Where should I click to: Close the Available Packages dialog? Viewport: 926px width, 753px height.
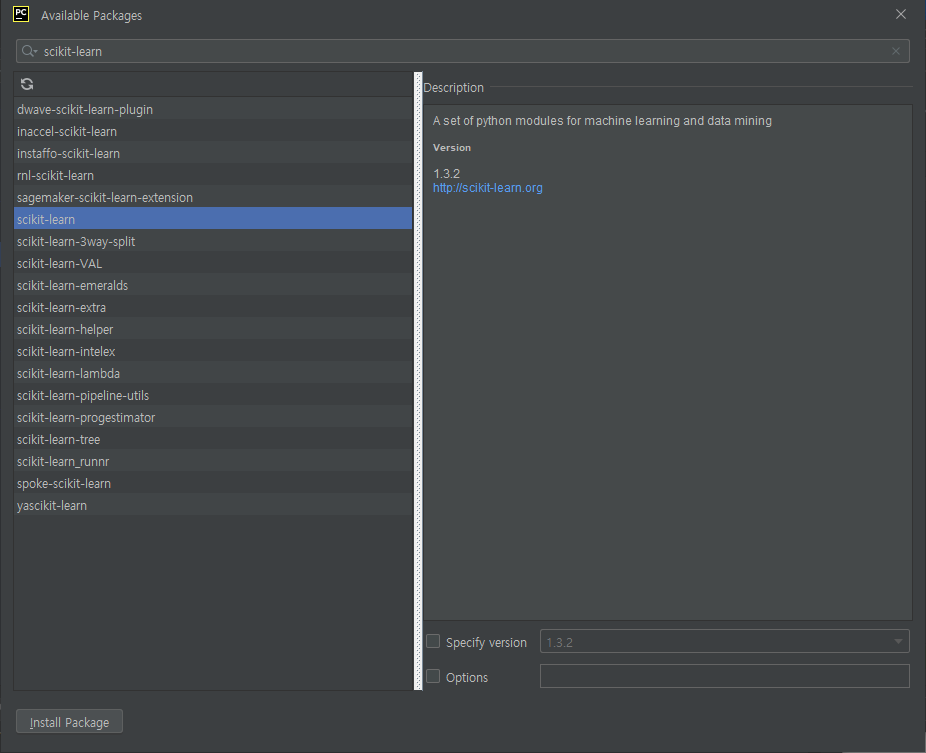pos(901,14)
